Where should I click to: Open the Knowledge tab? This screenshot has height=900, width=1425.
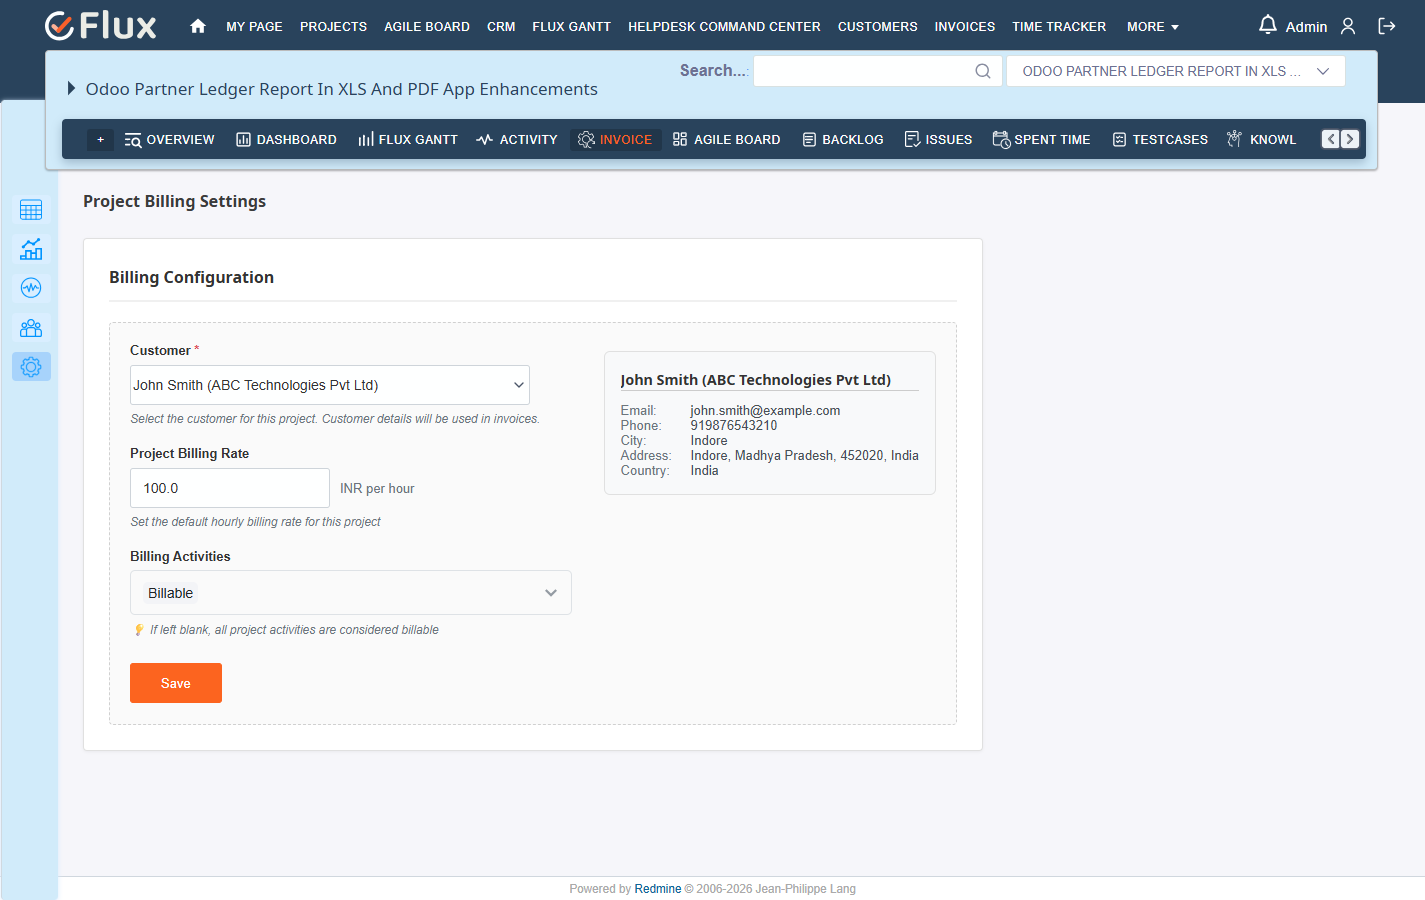[x=1262, y=140]
